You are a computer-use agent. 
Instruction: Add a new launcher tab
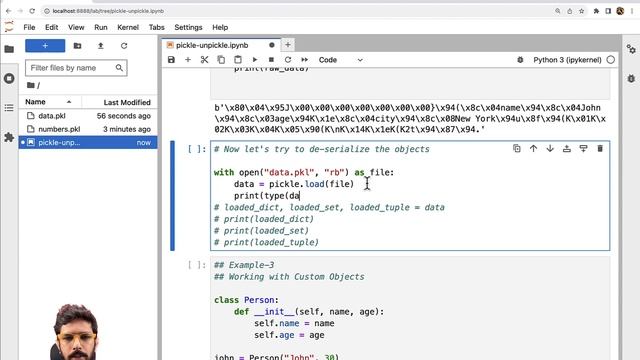(x=288, y=45)
